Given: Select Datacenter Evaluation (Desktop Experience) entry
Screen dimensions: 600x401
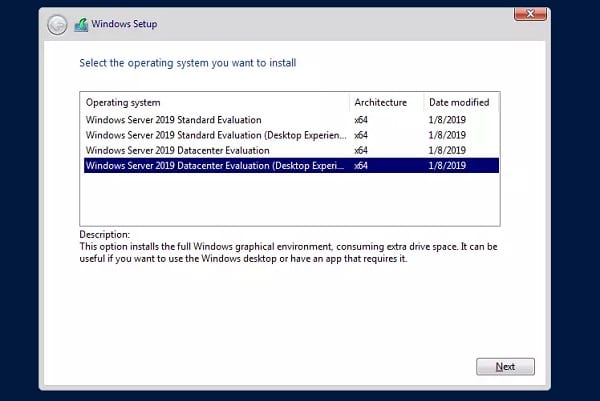Looking at the screenshot, I should (216, 165).
